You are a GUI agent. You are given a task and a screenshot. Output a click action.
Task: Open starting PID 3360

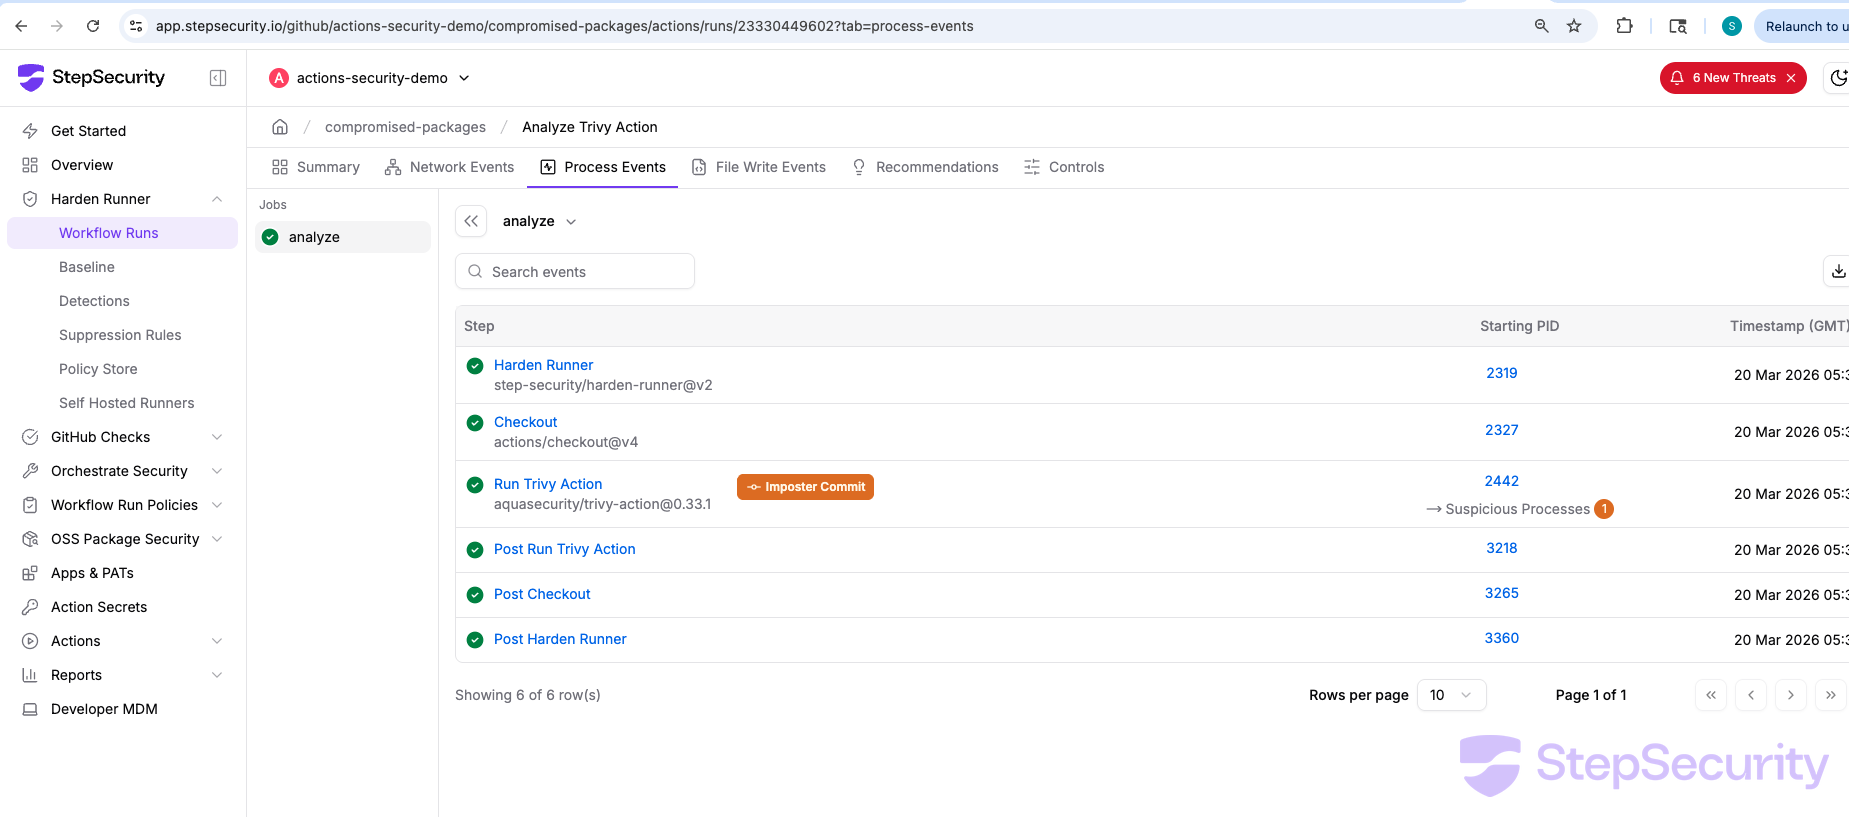[x=1501, y=638]
